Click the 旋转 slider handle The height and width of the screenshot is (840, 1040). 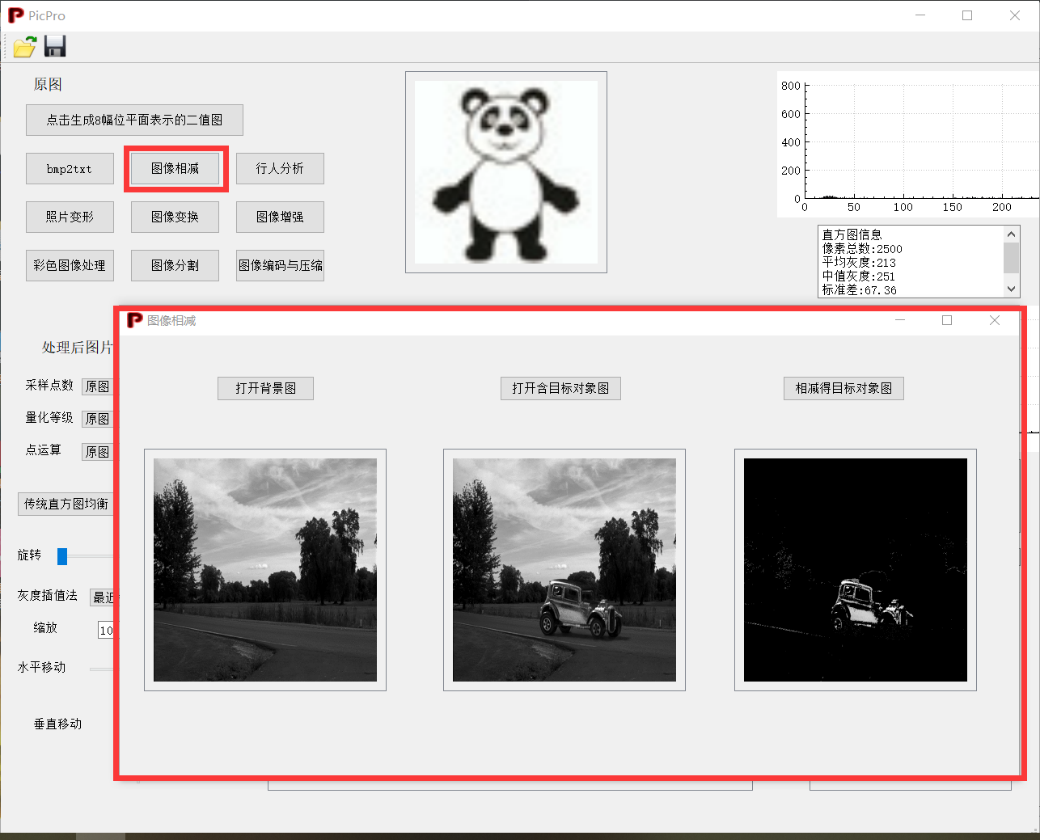coord(62,556)
